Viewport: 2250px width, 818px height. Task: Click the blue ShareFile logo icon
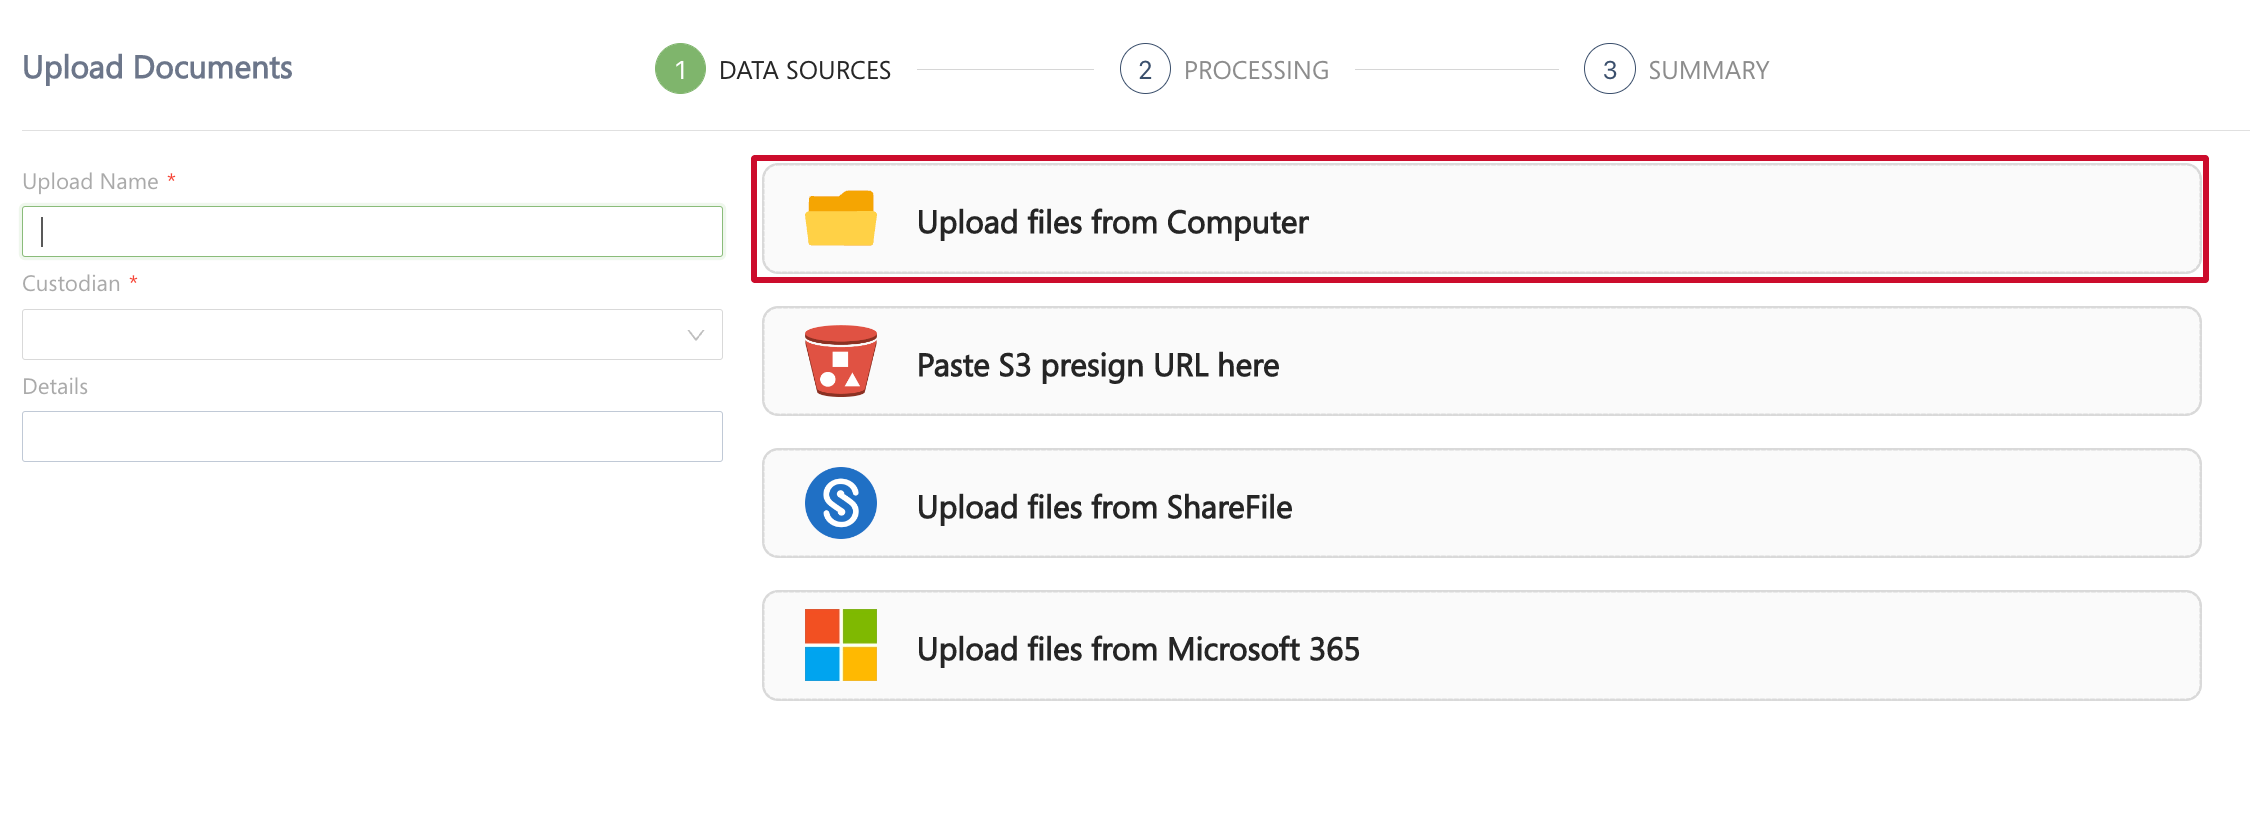coord(840,503)
